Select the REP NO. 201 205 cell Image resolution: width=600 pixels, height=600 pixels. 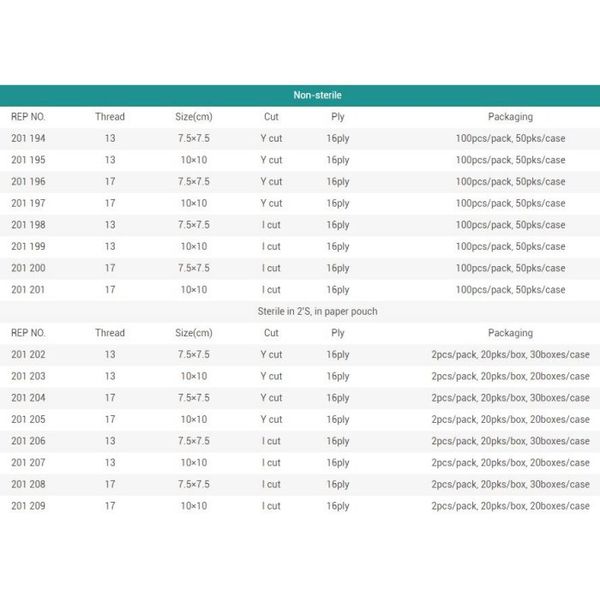[x=28, y=419]
